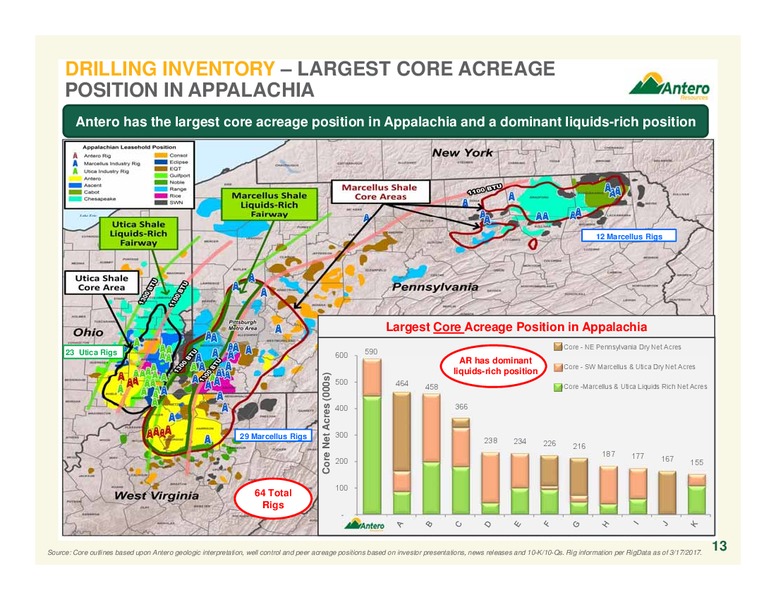Select the dark green Noble legend swatch

(161, 182)
